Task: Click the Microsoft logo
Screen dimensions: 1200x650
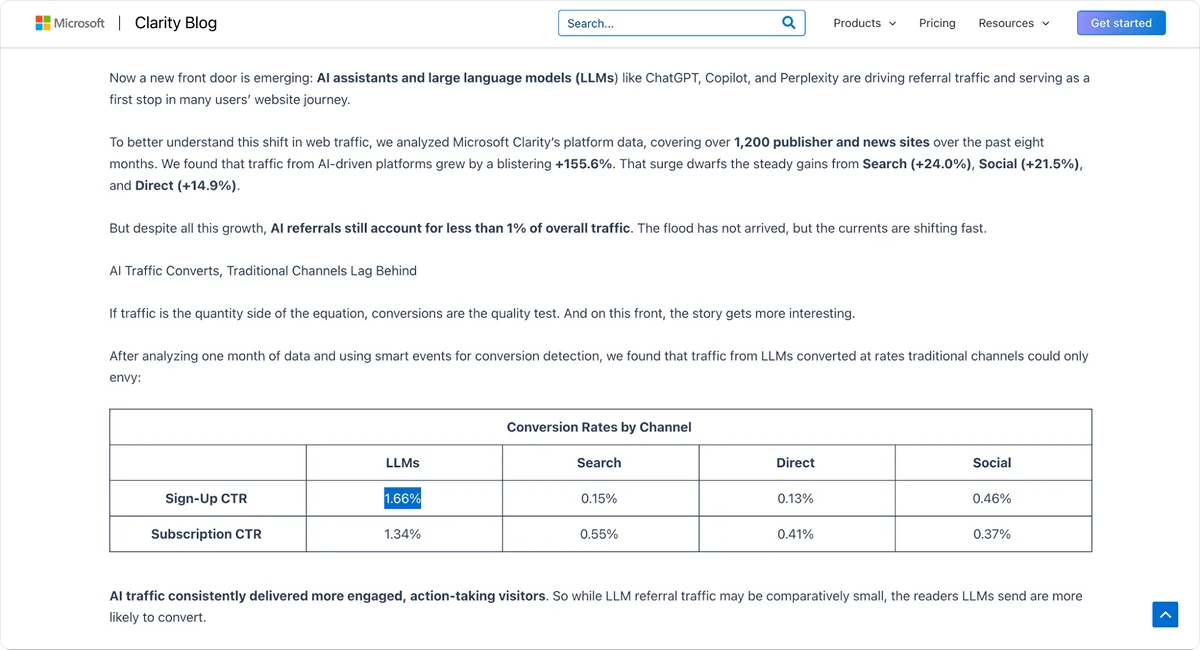Action: coord(69,23)
